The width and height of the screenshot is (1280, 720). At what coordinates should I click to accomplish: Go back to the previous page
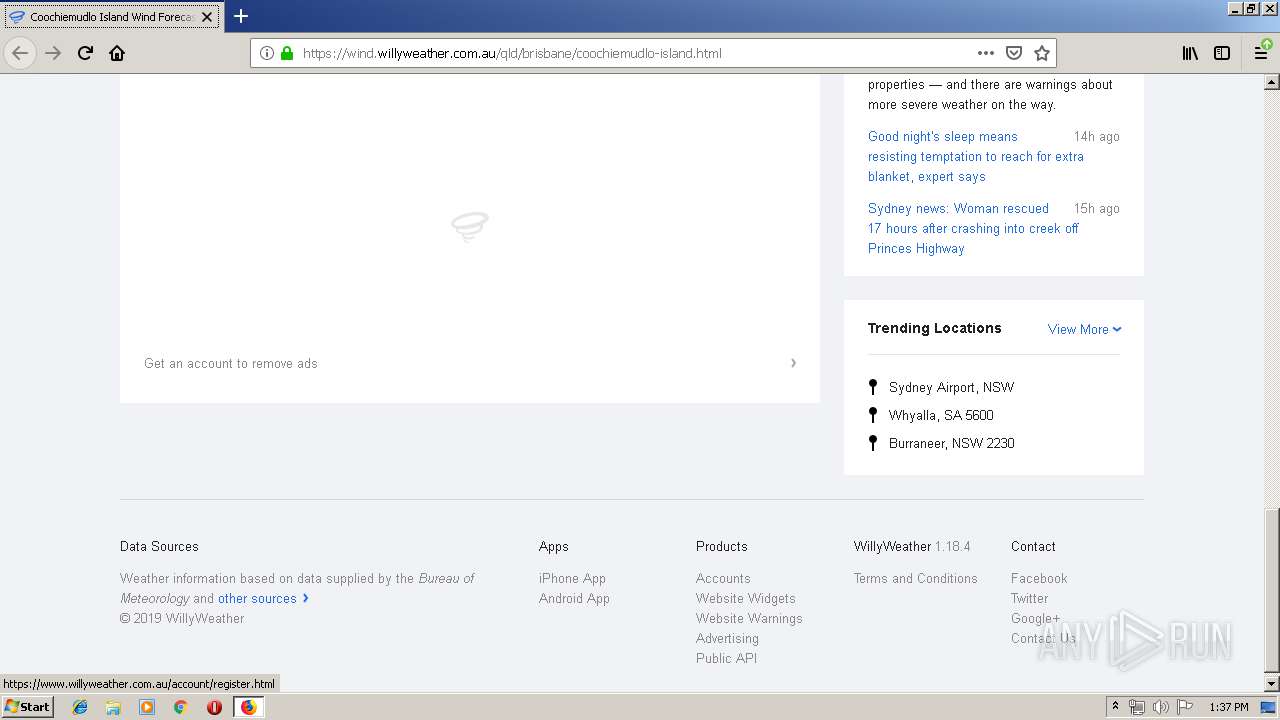point(20,53)
